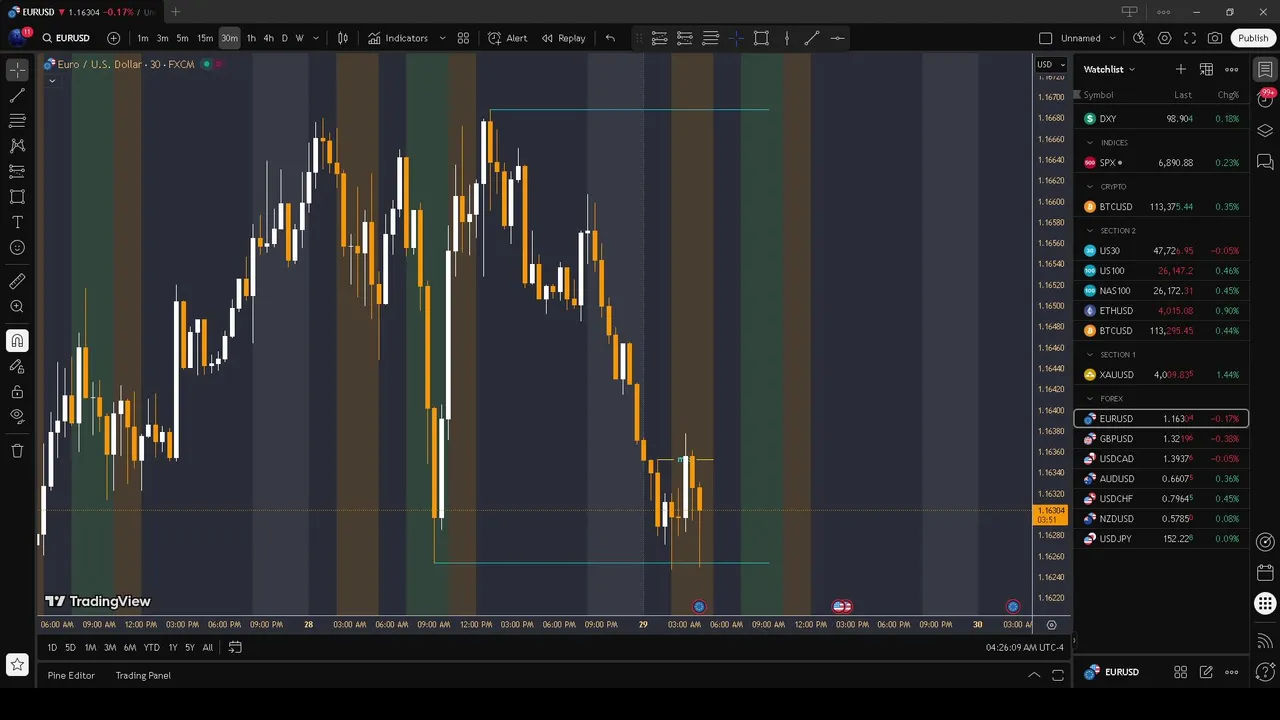The image size is (1280, 720).
Task: Toggle stay in drawing mode
Action: (x=17, y=366)
